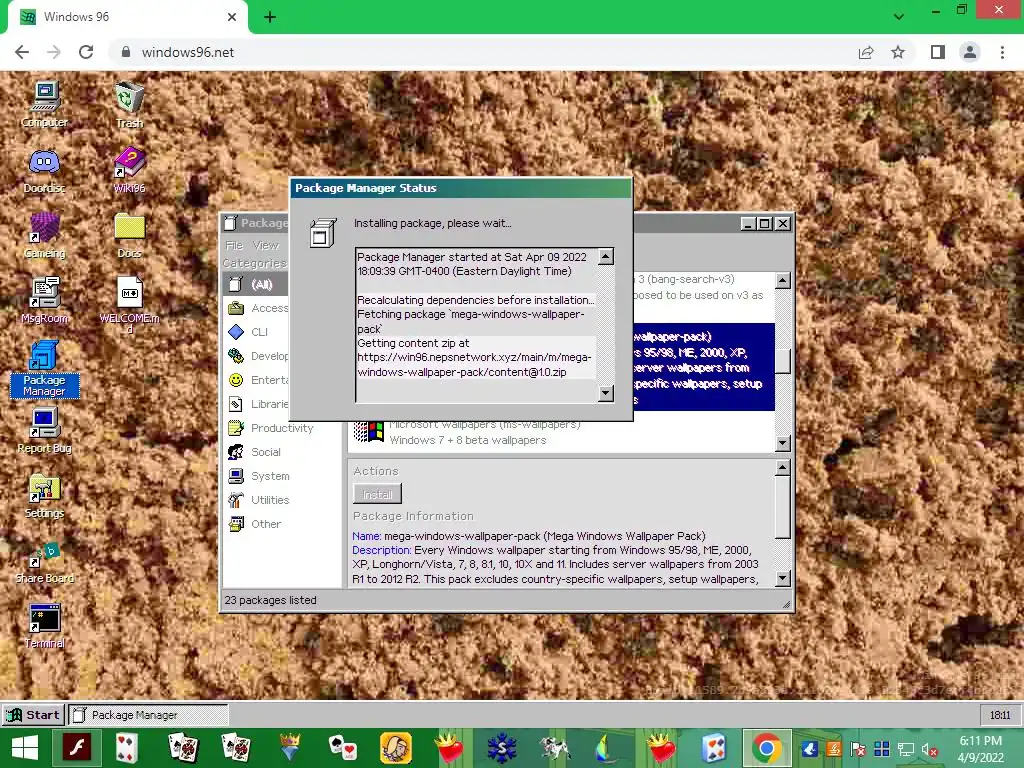Image resolution: width=1024 pixels, height=768 pixels.
Task: Click the muted volume tray icon
Action: pos(930,749)
